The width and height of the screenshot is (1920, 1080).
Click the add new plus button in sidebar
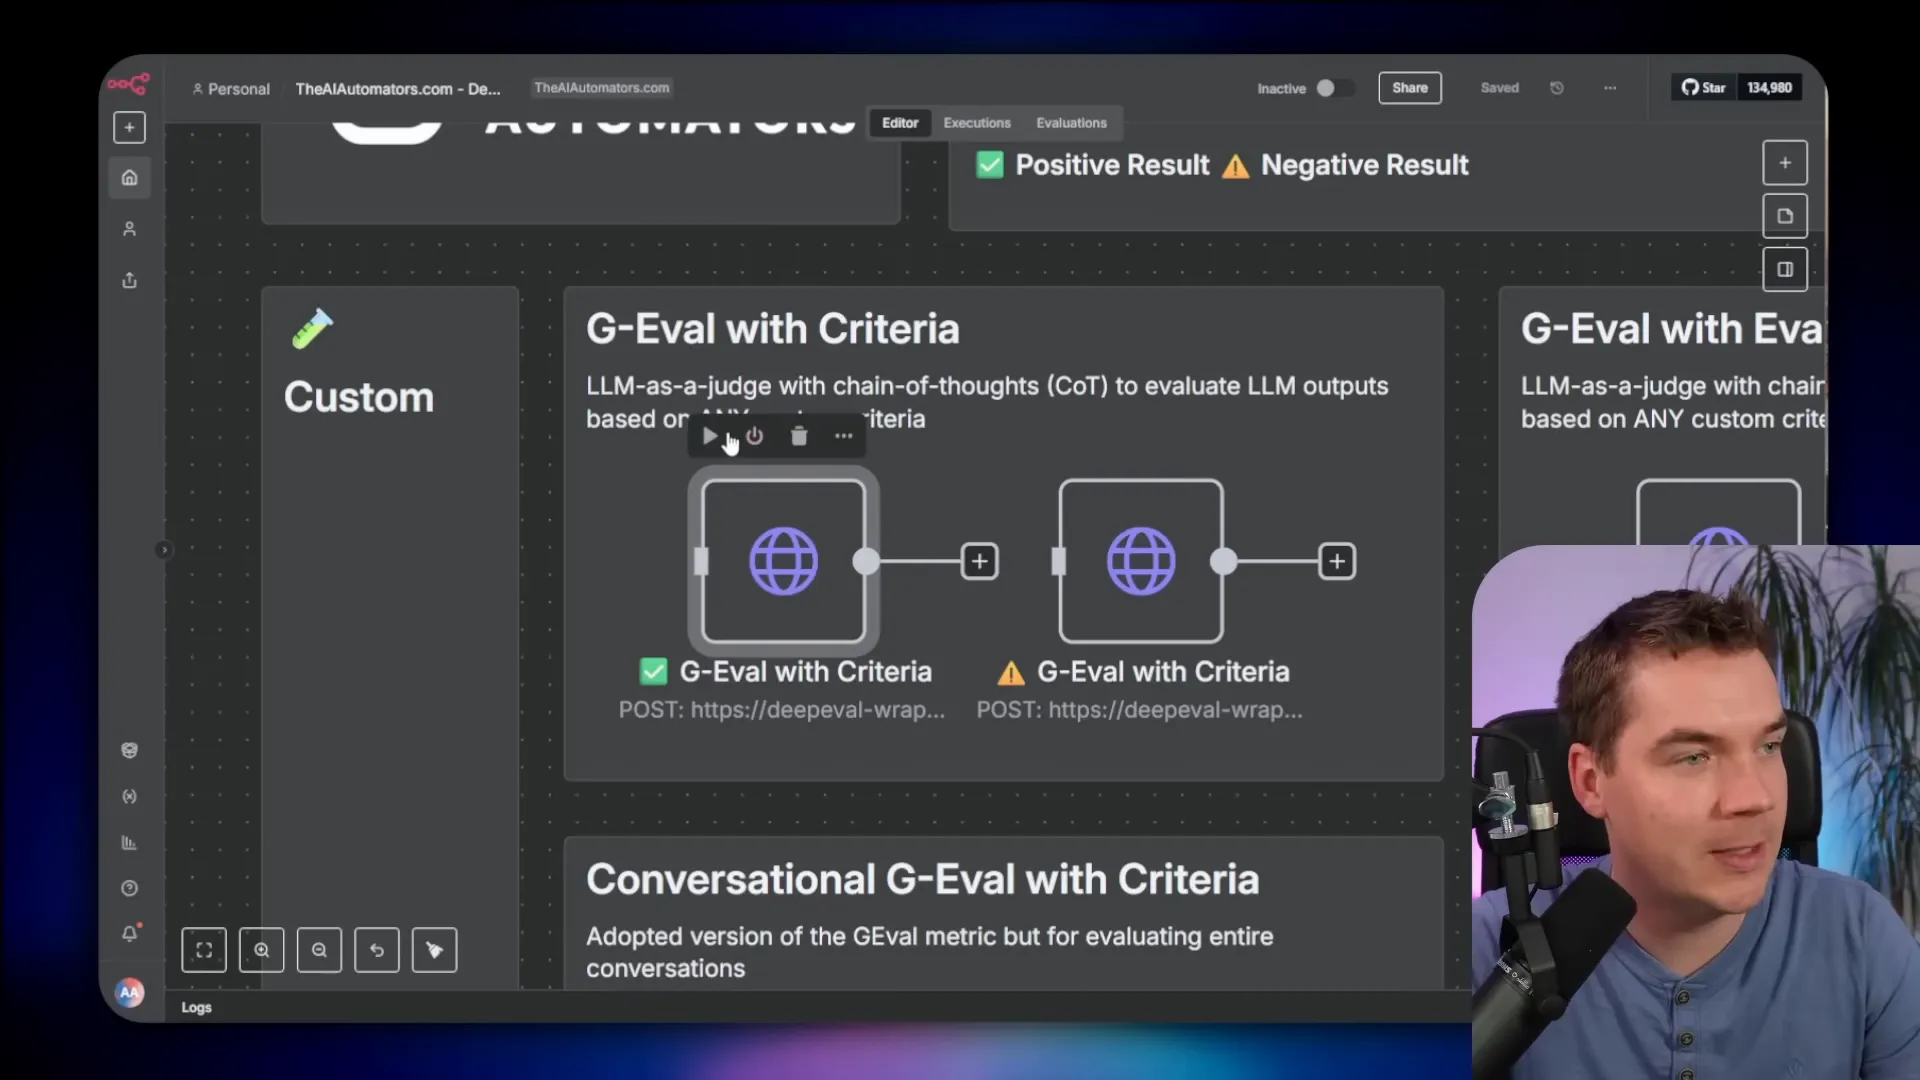click(x=129, y=127)
